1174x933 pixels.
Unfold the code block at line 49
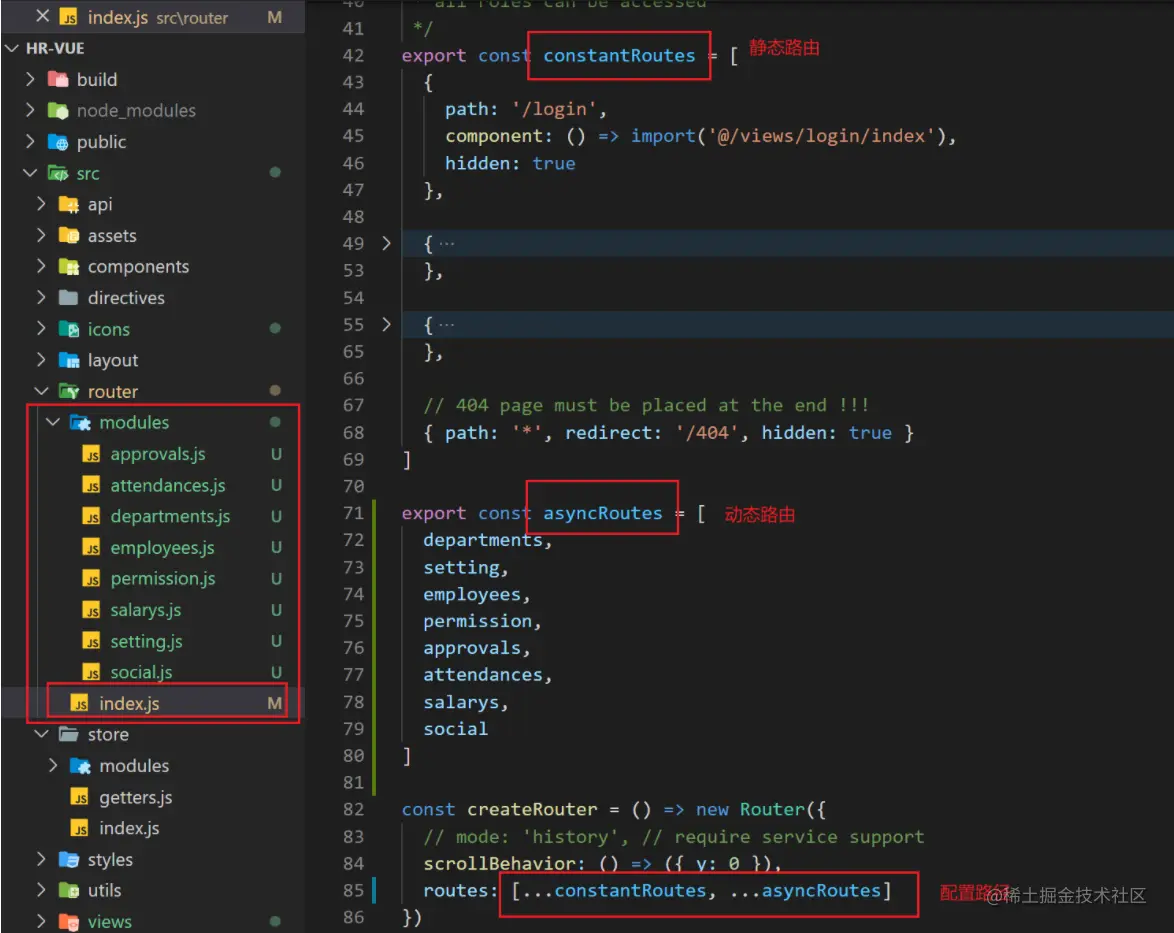[386, 243]
